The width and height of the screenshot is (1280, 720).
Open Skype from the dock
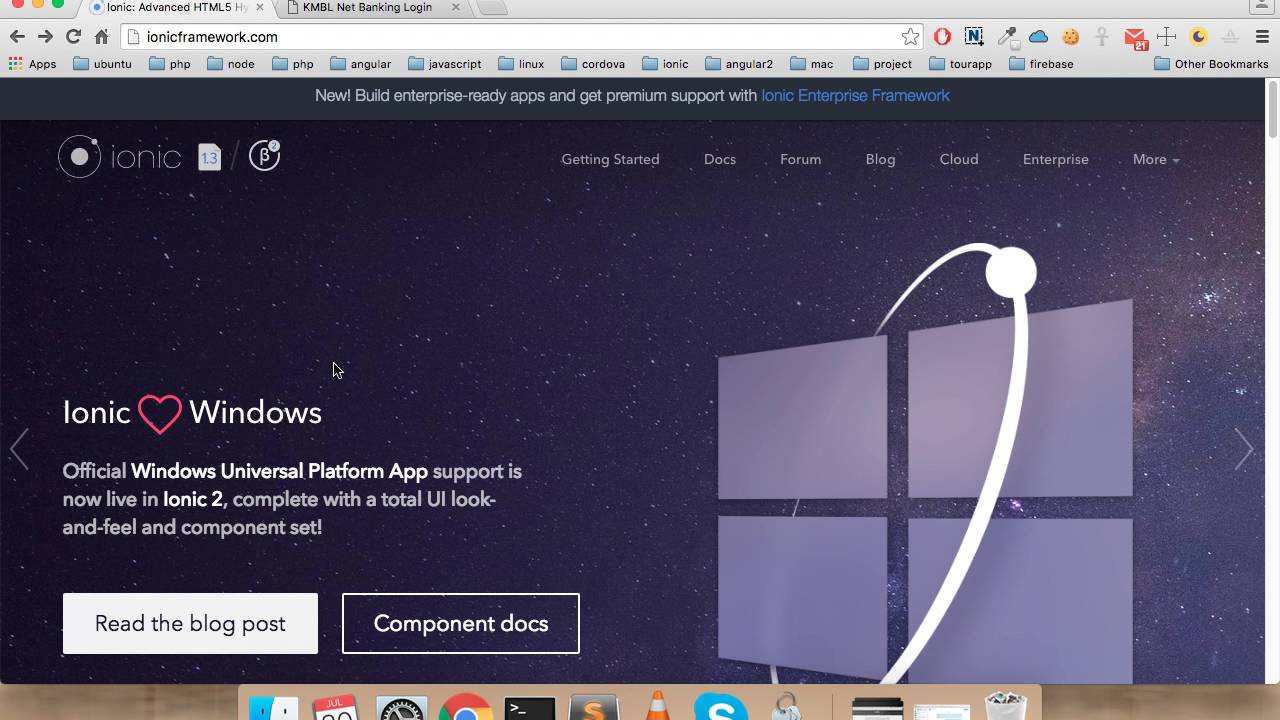(x=721, y=708)
